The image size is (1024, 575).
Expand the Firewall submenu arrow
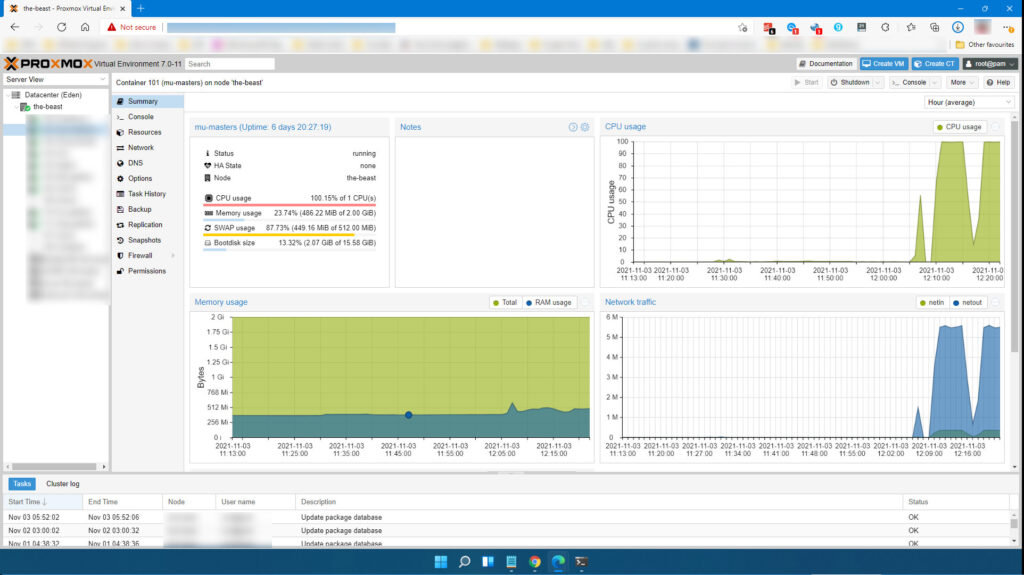[173, 255]
